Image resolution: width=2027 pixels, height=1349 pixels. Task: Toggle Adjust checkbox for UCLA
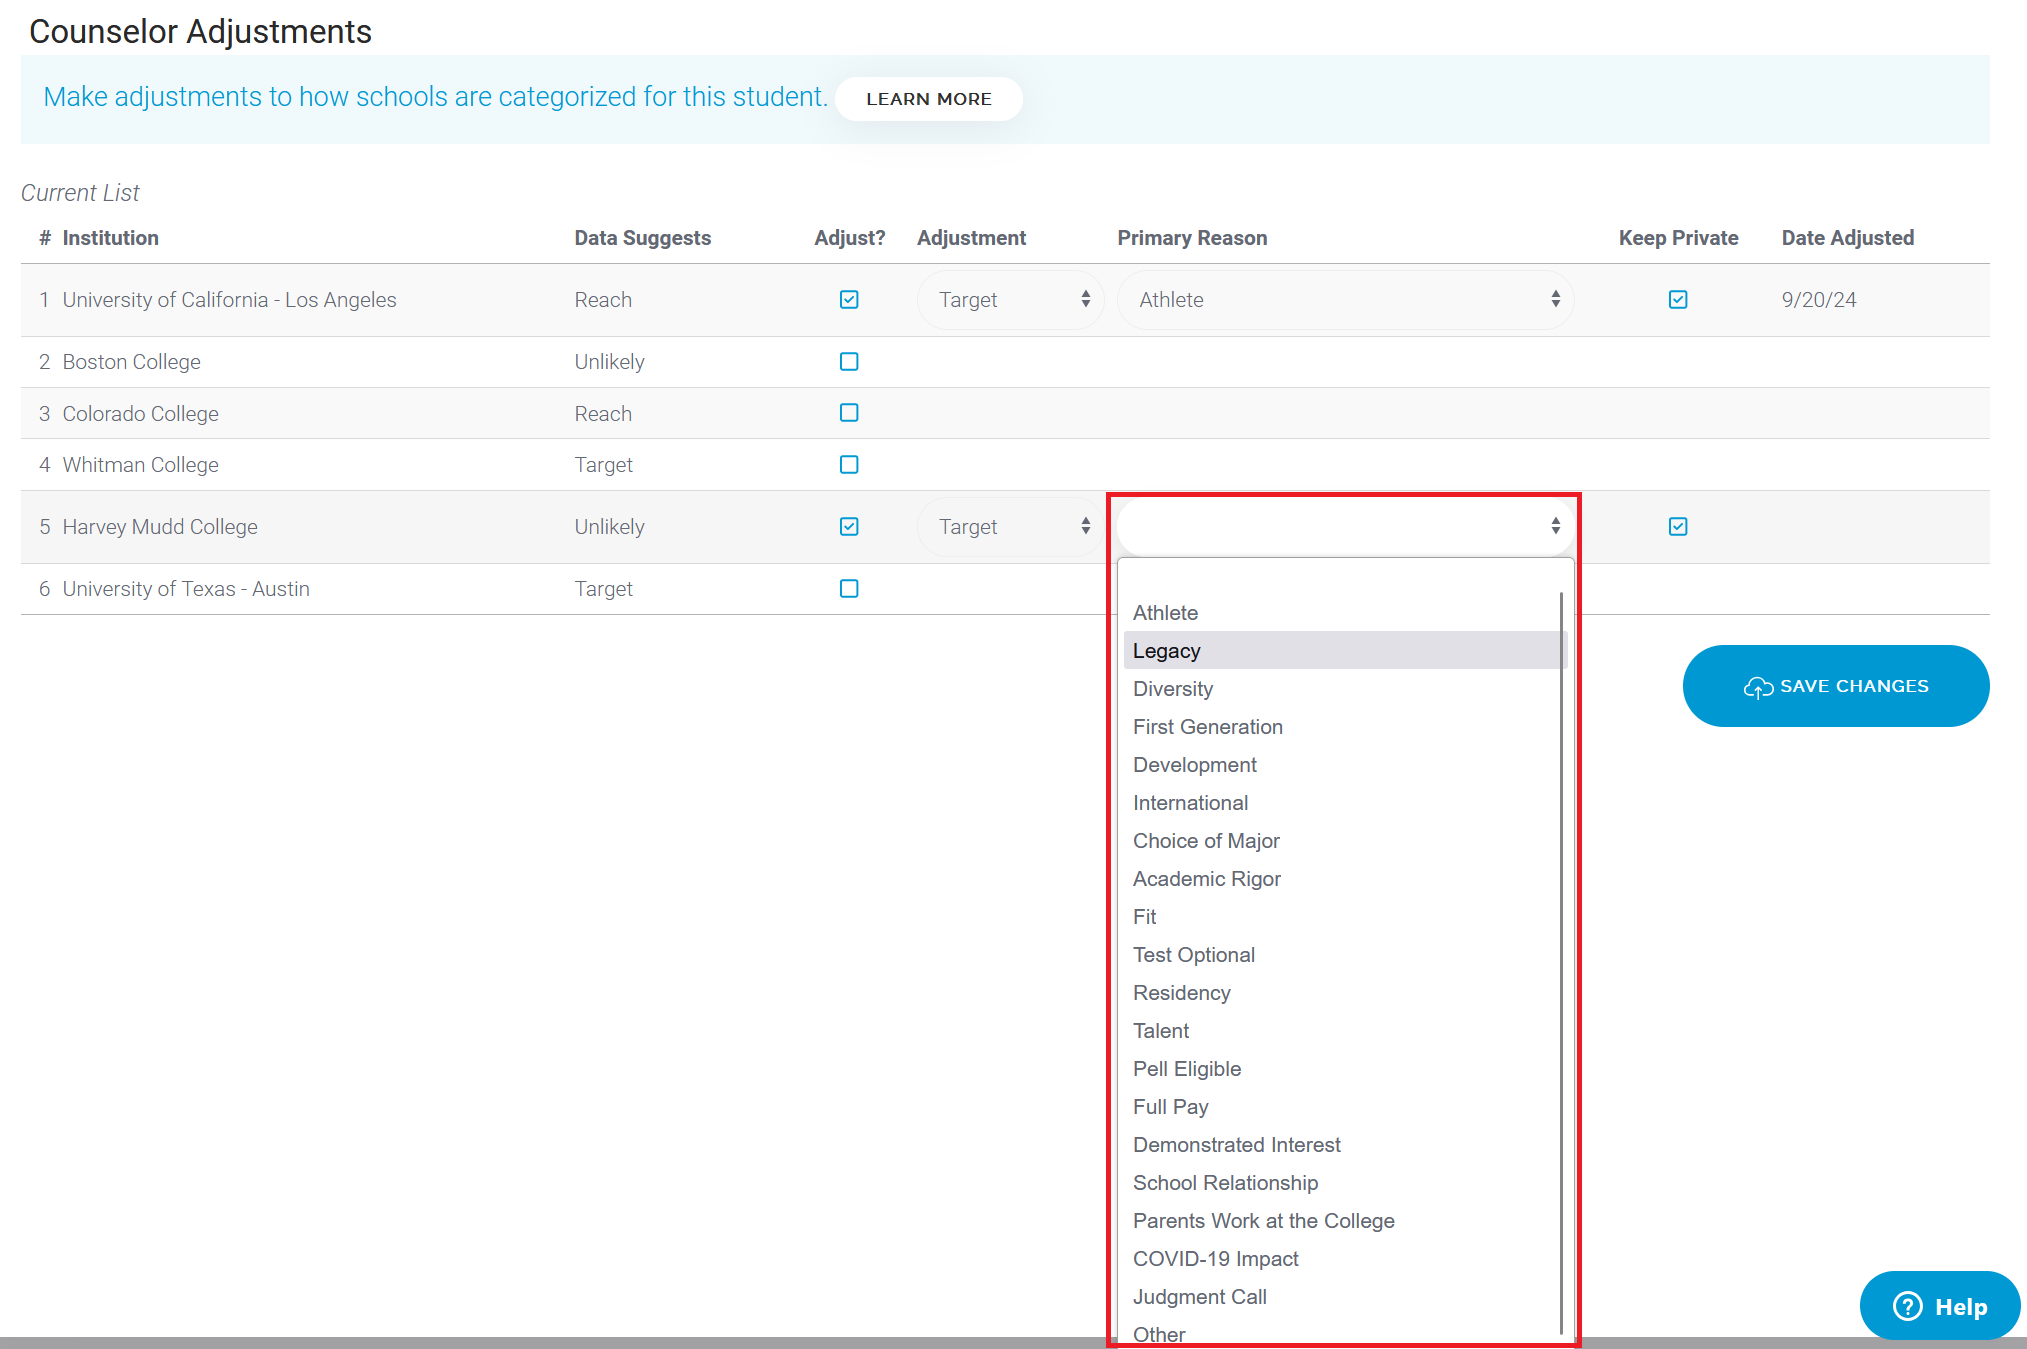click(849, 300)
